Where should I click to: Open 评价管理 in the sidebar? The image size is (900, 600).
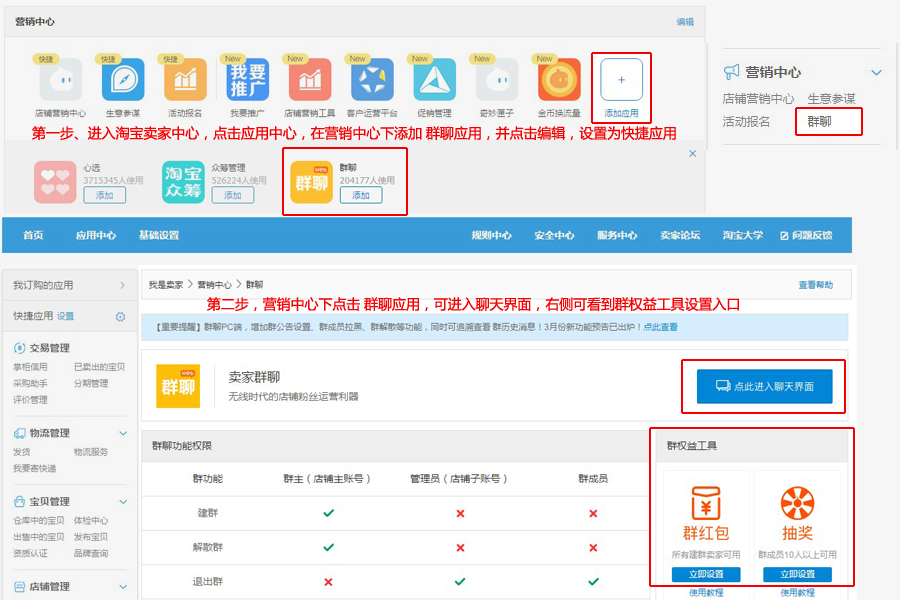(x=30, y=400)
